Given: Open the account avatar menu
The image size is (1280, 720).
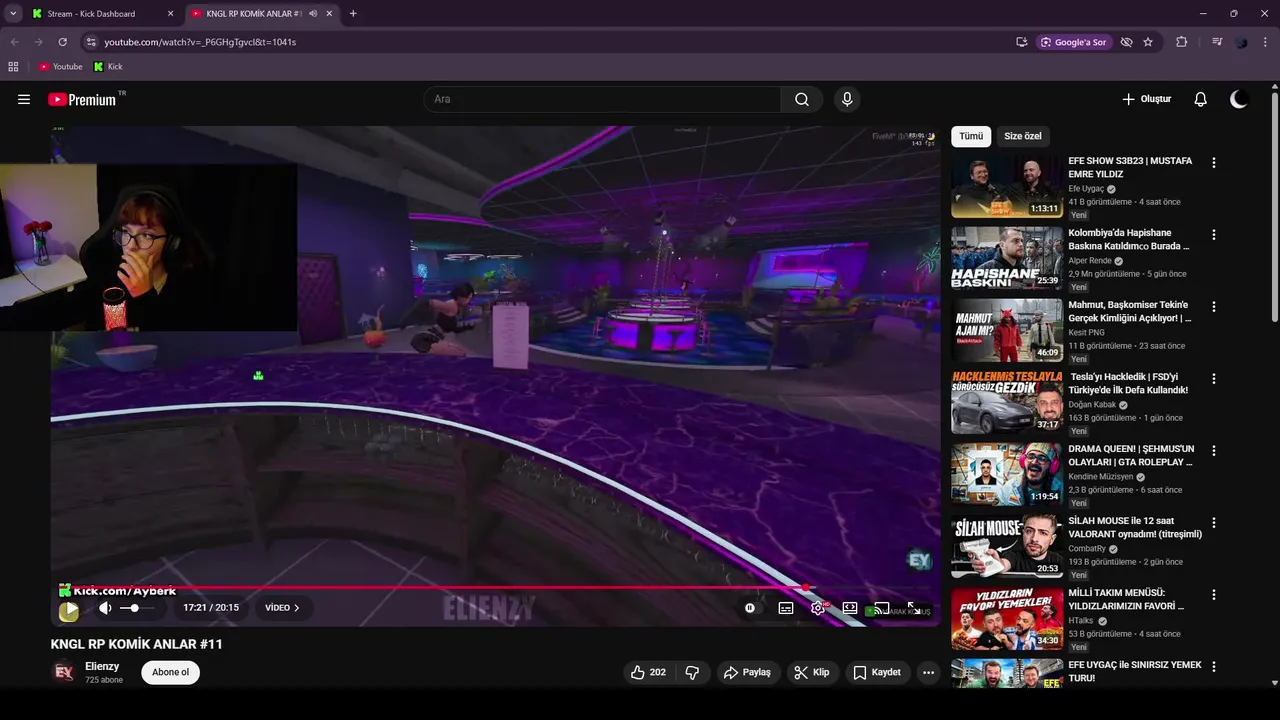Looking at the screenshot, I should [1240, 99].
